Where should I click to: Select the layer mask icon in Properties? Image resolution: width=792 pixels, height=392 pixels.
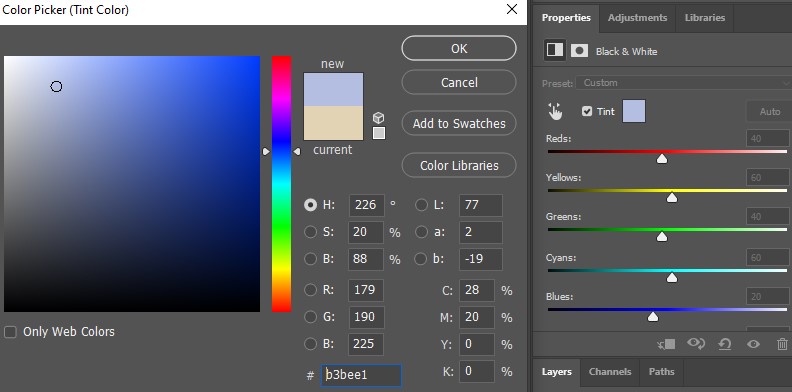pos(579,51)
